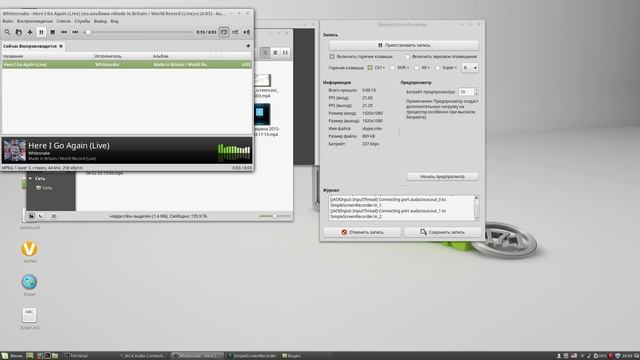Viewport: 640px width, 360px height.
Task: Click show treeview icon in file manager status bar
Action: point(41,216)
